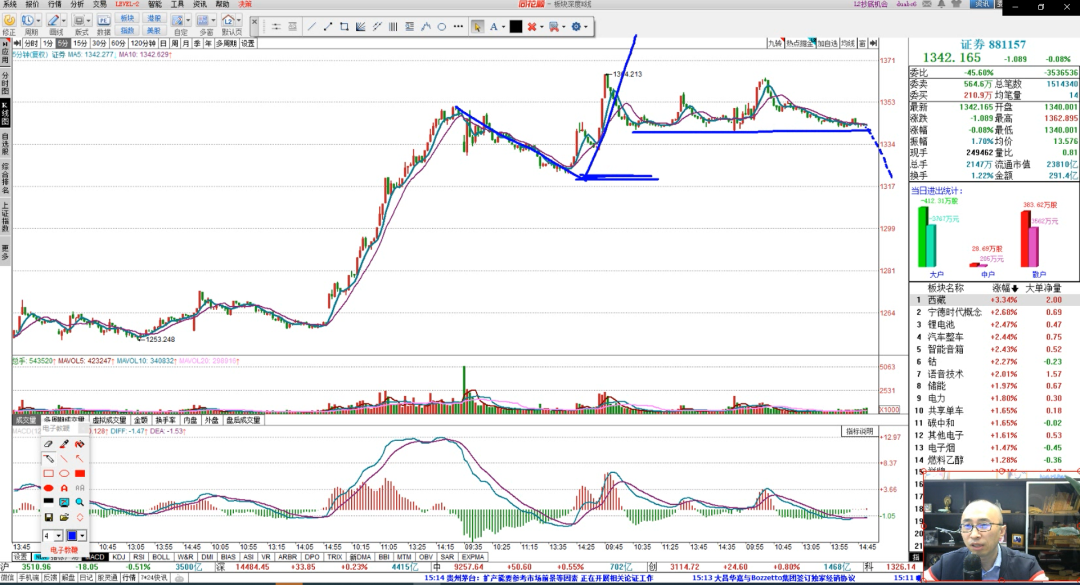Click the black color swatch in the floating toolbar
The height and width of the screenshot is (585, 1080).
[x=516, y=27]
